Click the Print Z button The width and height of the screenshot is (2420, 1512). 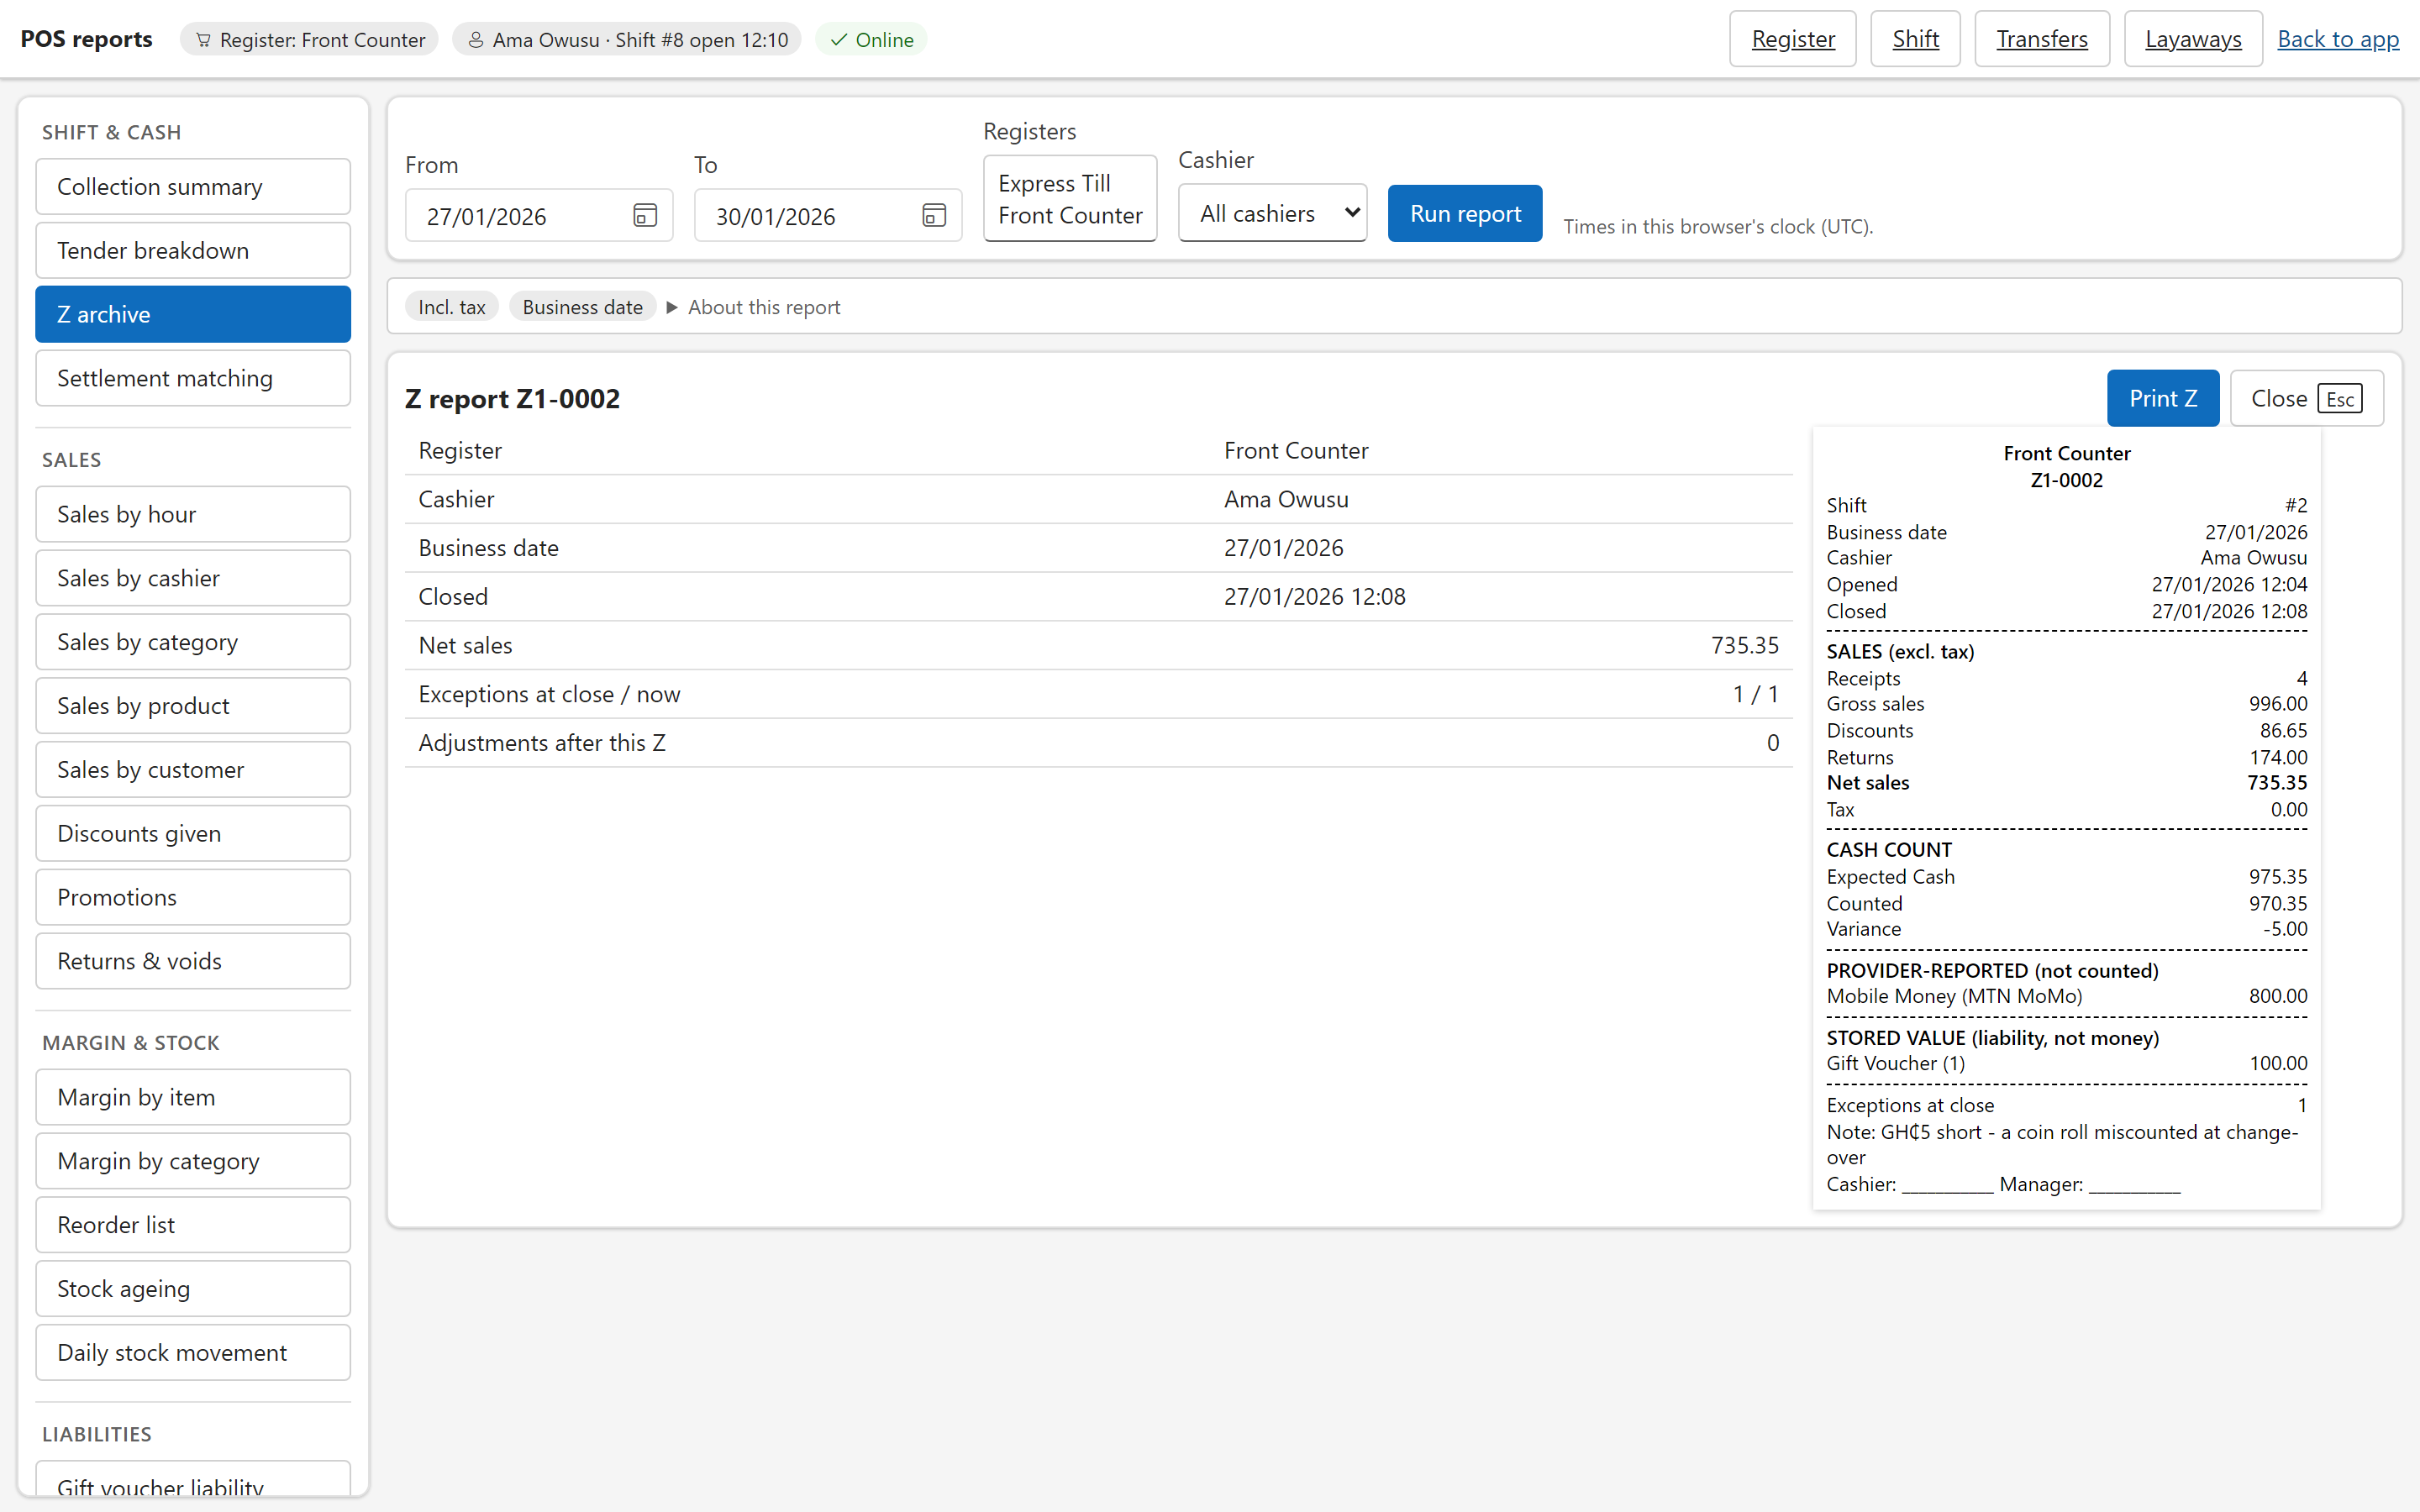pos(2162,398)
